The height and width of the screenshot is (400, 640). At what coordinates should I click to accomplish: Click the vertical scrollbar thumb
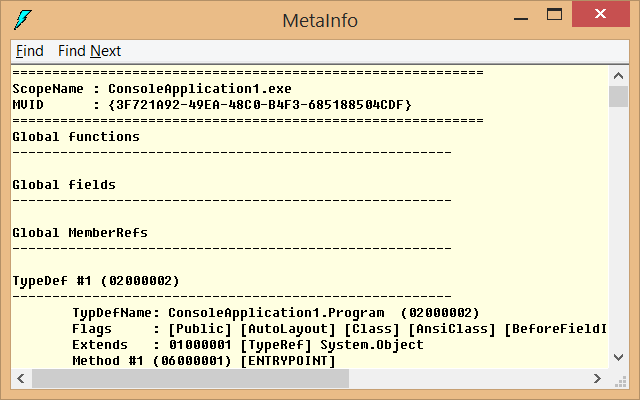pos(618,96)
